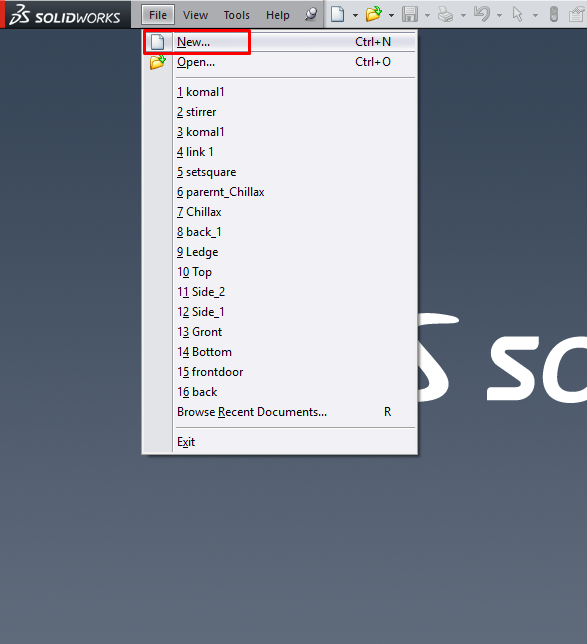
Task: Choose New... from the File menu
Action: click(x=280, y=42)
